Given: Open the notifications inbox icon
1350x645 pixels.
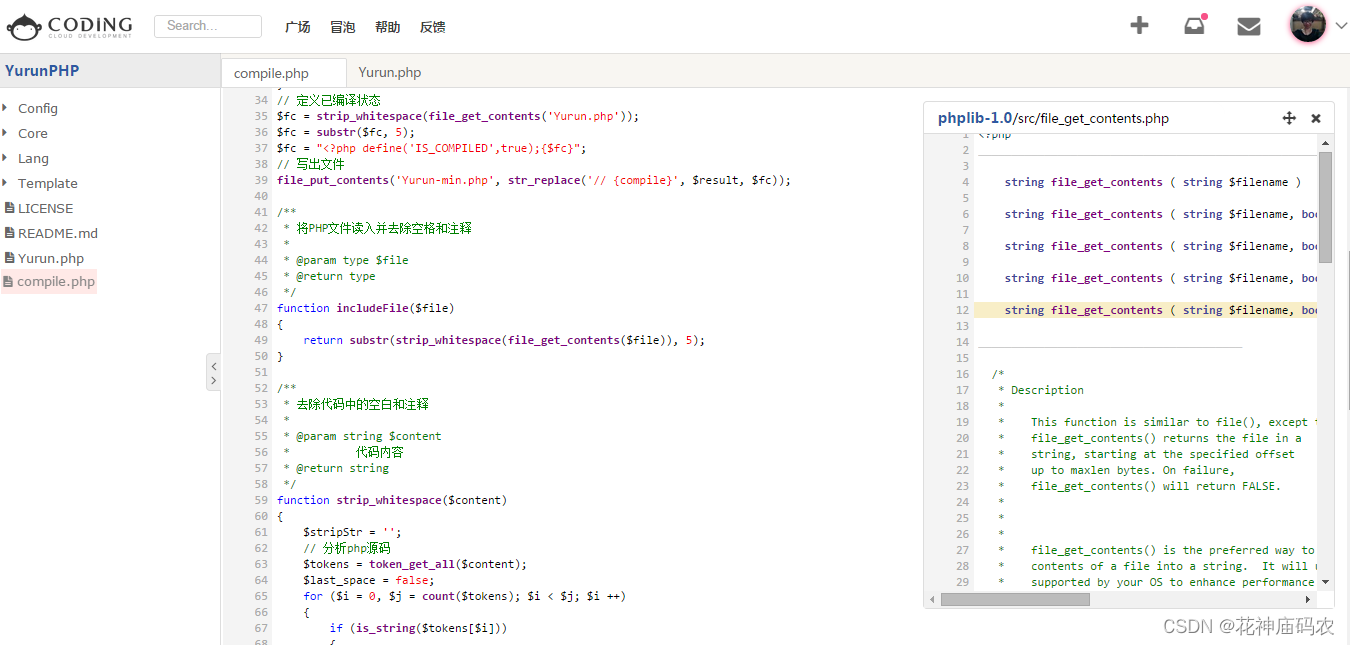Looking at the screenshot, I should coord(1194,26).
